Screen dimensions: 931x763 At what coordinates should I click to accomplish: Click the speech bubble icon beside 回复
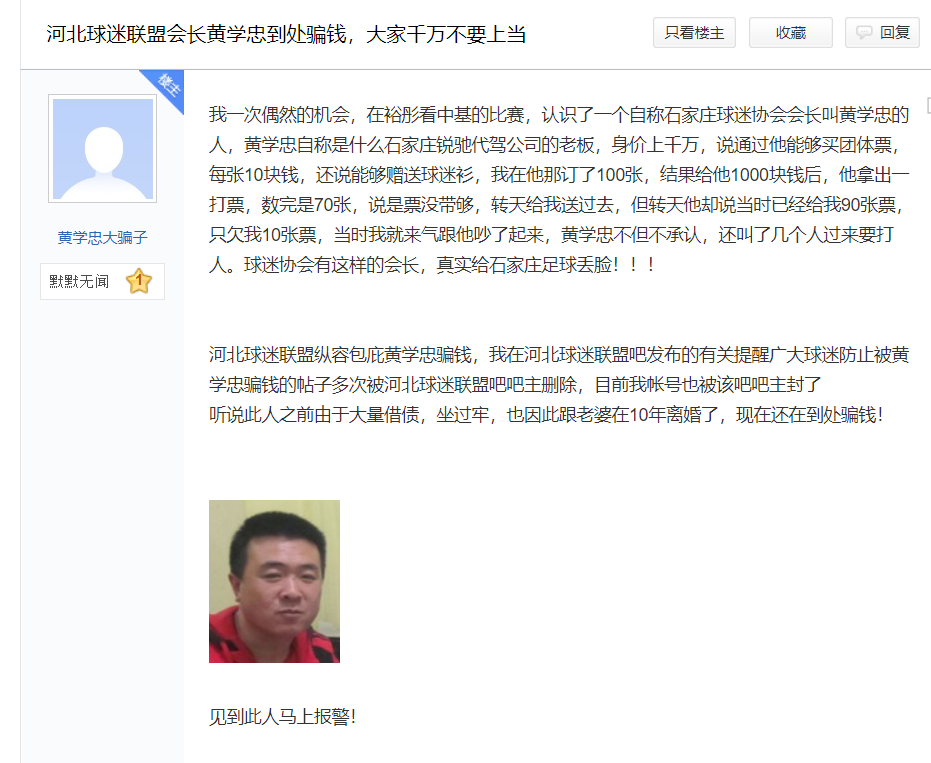[864, 32]
